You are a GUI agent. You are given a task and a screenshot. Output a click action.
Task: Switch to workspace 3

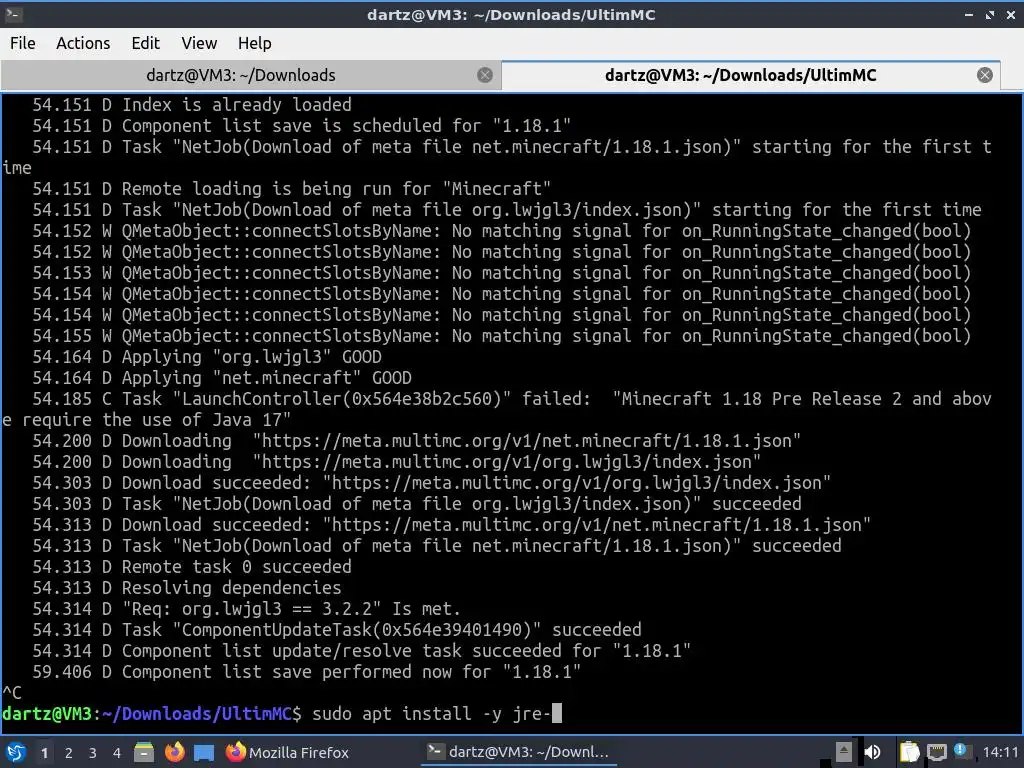coord(93,753)
